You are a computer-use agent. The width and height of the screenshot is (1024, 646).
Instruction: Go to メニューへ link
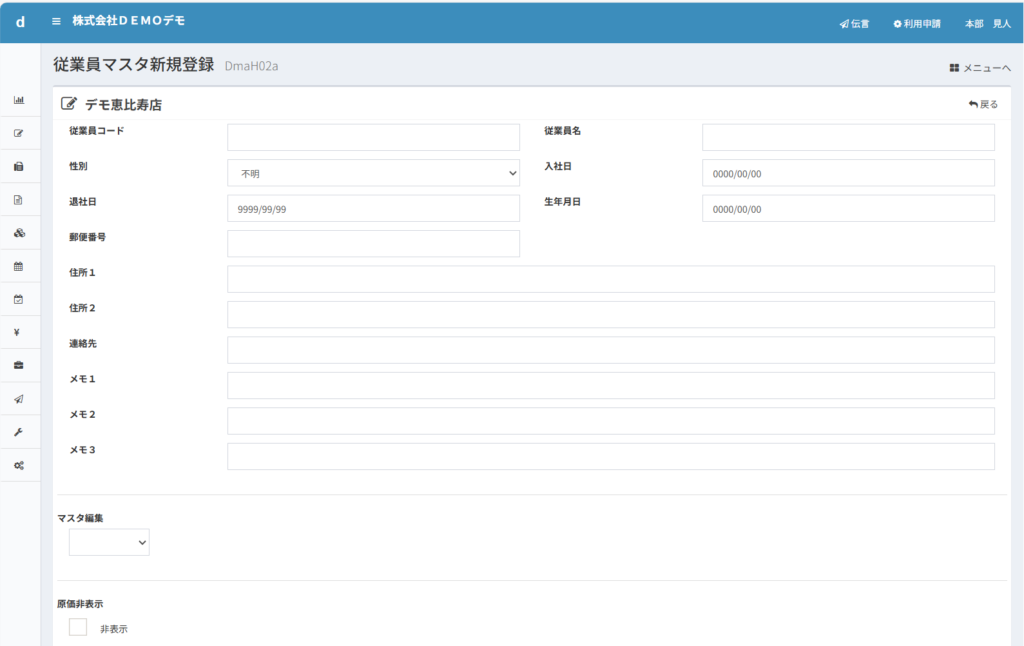click(x=980, y=68)
